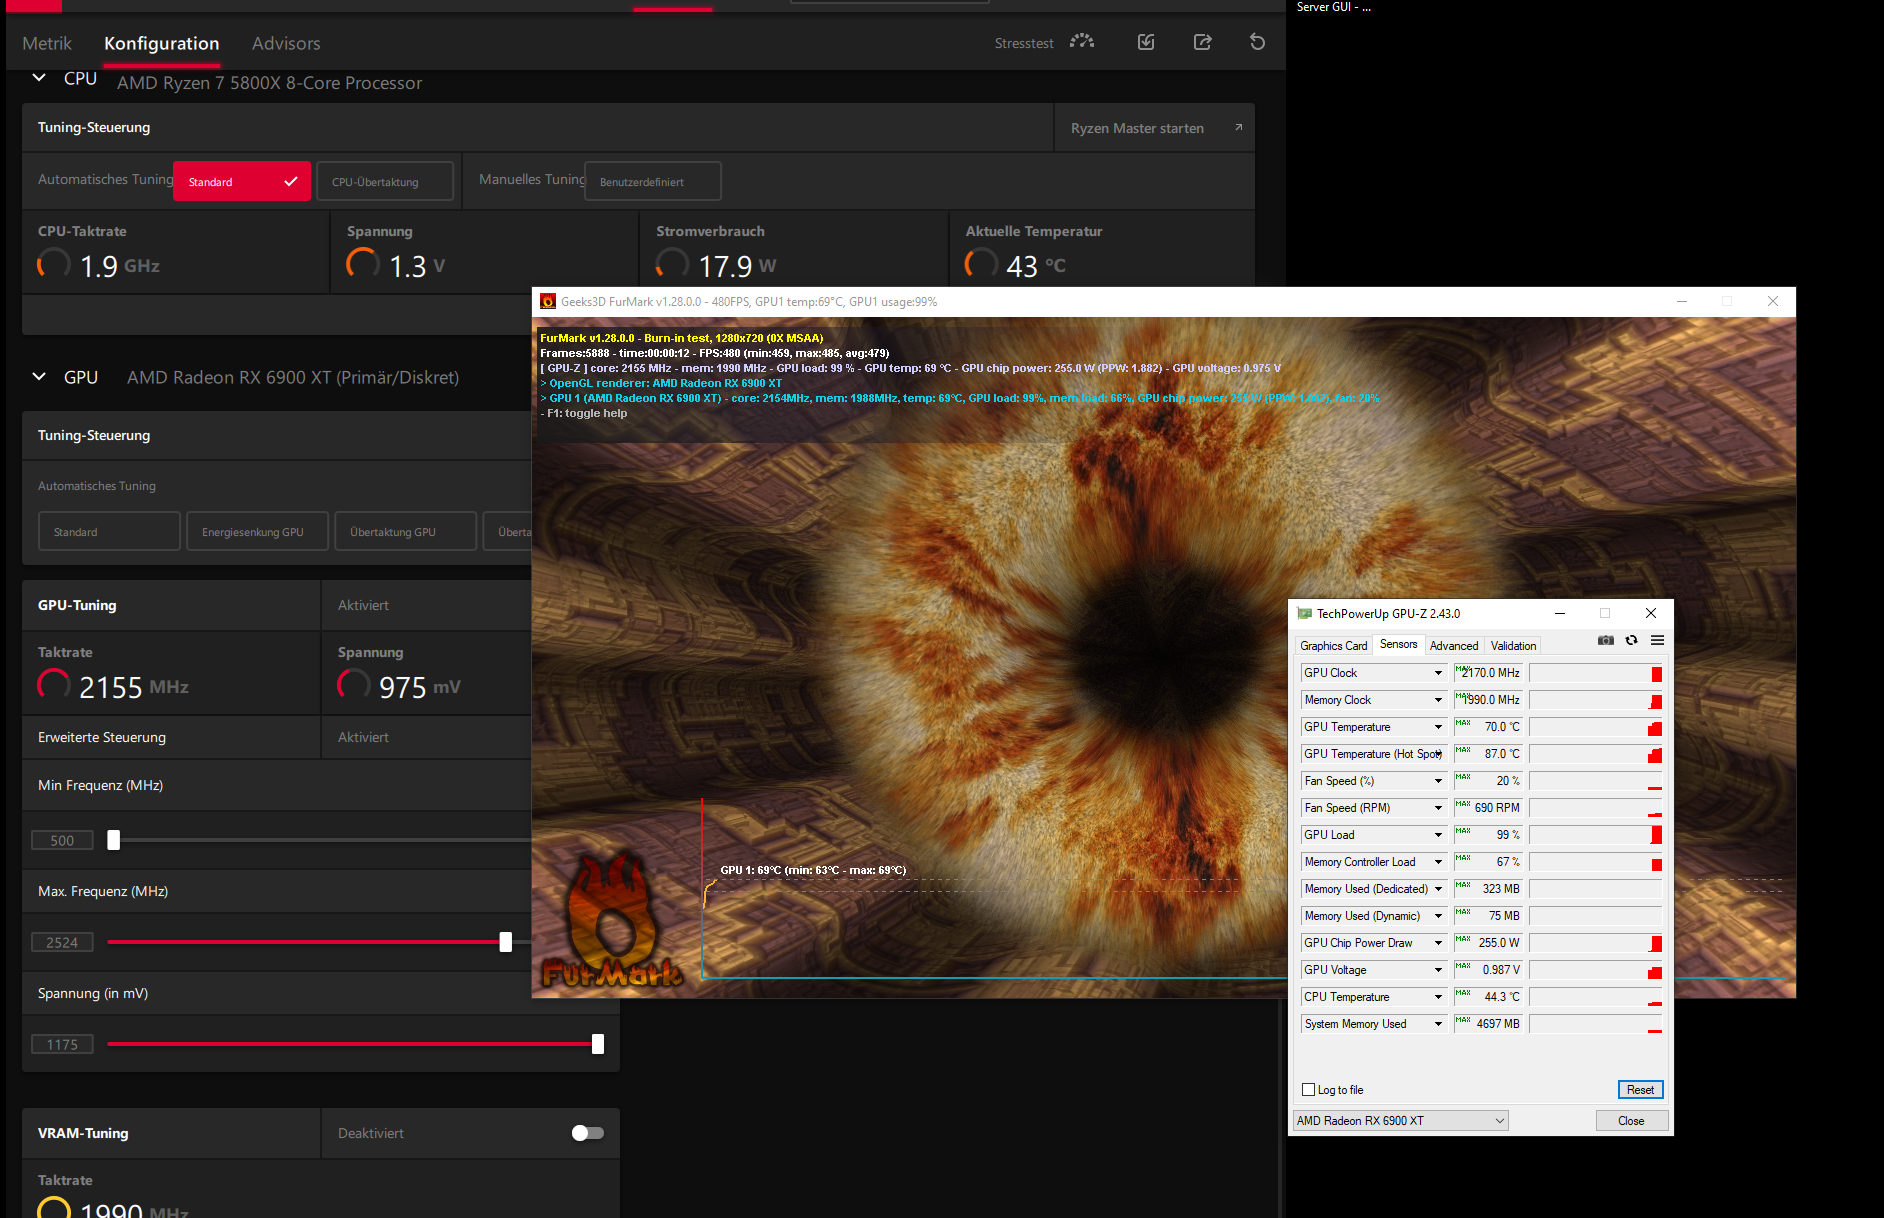Screen dimensions: 1884x1218
Task: Open the GPU Voltage sensor dropdown
Action: click(x=1438, y=970)
